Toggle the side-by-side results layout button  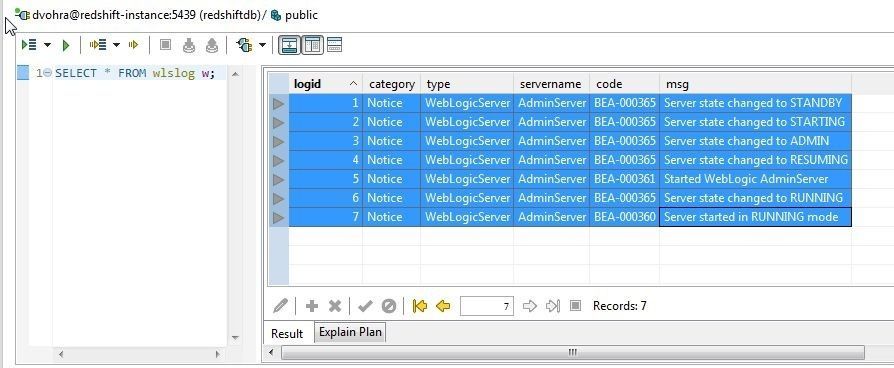[312, 45]
